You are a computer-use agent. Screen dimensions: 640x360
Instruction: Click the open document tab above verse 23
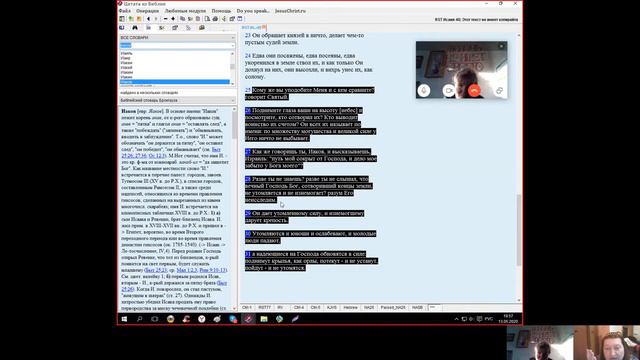coord(253,27)
